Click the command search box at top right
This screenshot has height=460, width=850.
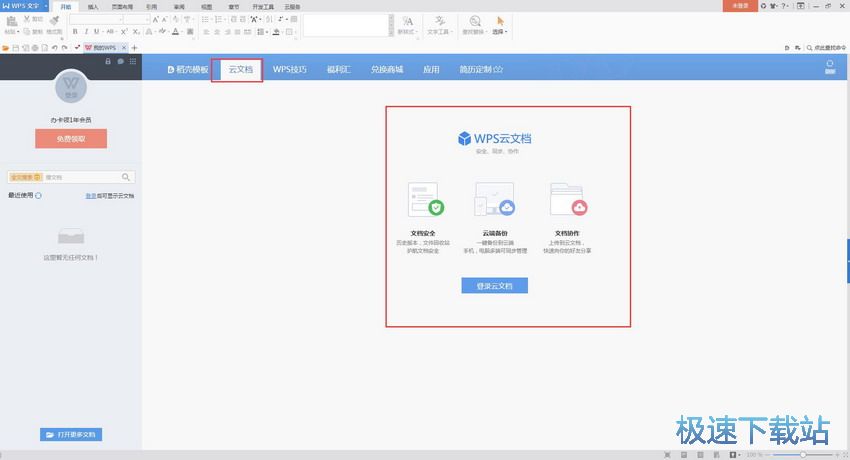[826, 48]
